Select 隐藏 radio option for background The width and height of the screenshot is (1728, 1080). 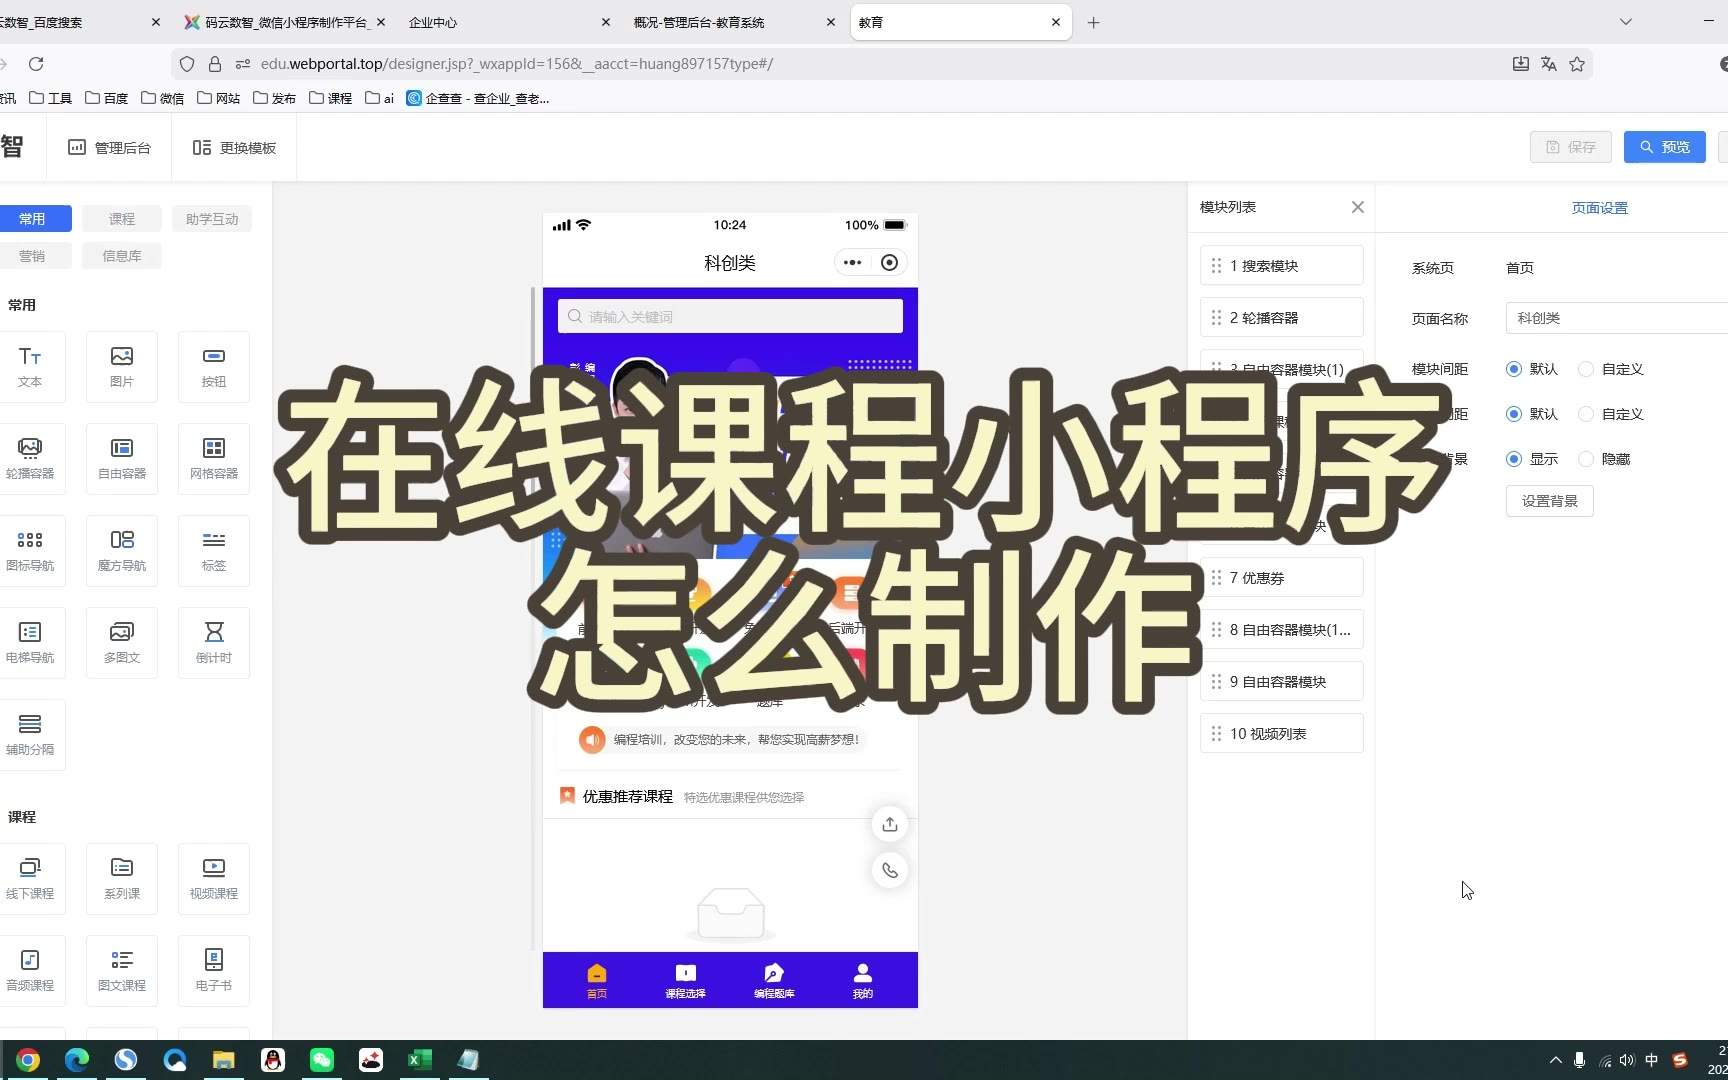[x=1586, y=459]
